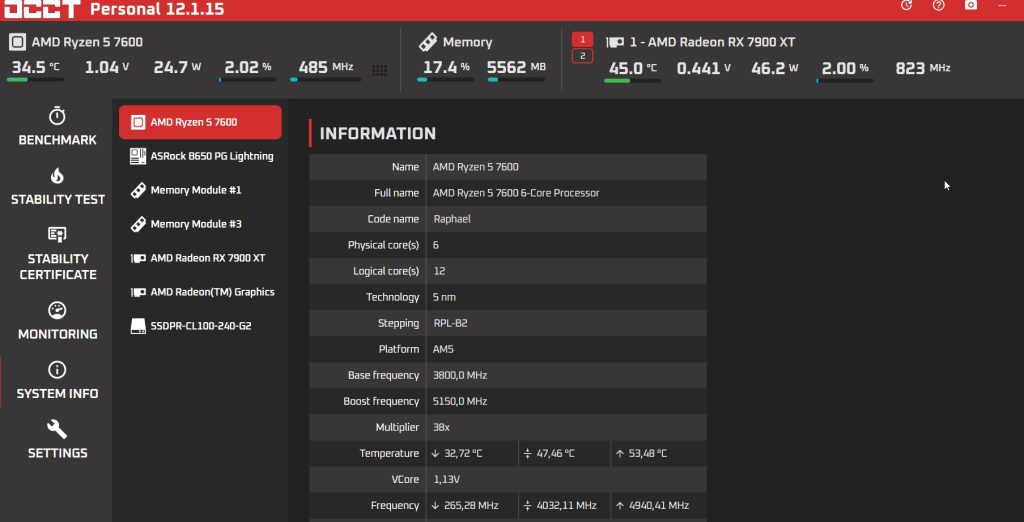Click the GPU temperature bar under 45.0 °C

pyautogui.click(x=632, y=80)
